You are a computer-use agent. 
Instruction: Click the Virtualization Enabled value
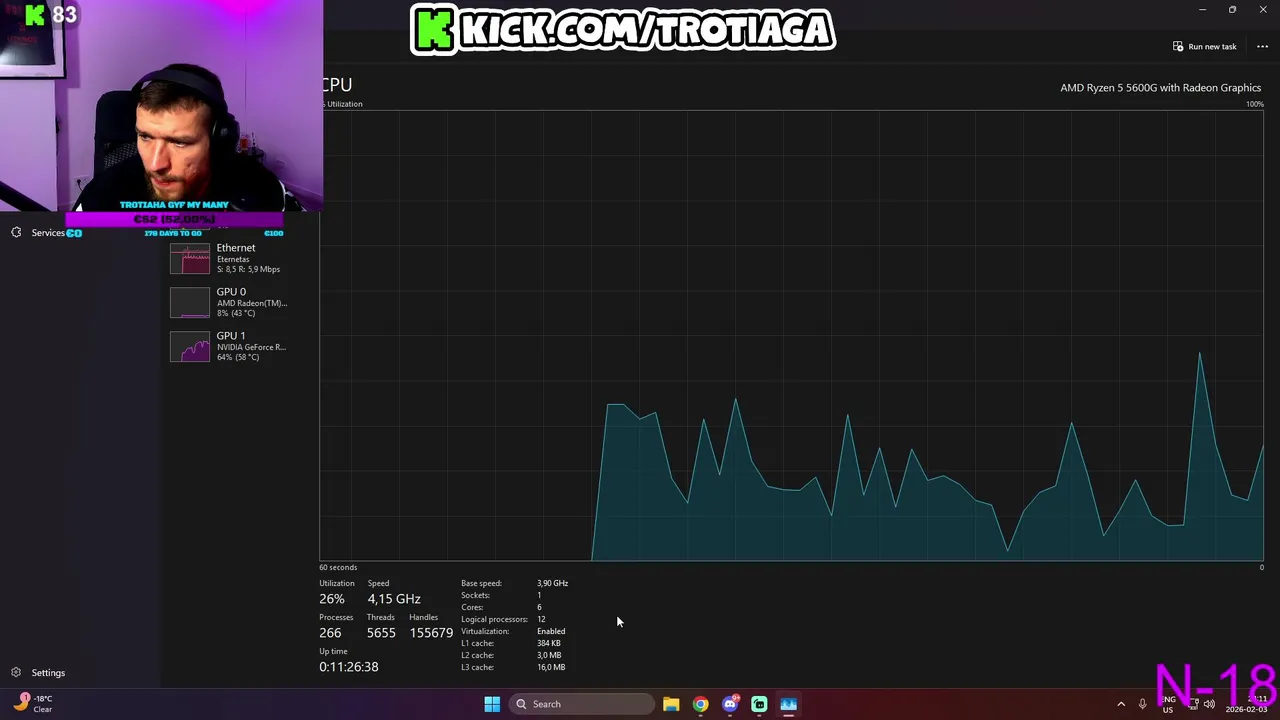[x=551, y=631]
